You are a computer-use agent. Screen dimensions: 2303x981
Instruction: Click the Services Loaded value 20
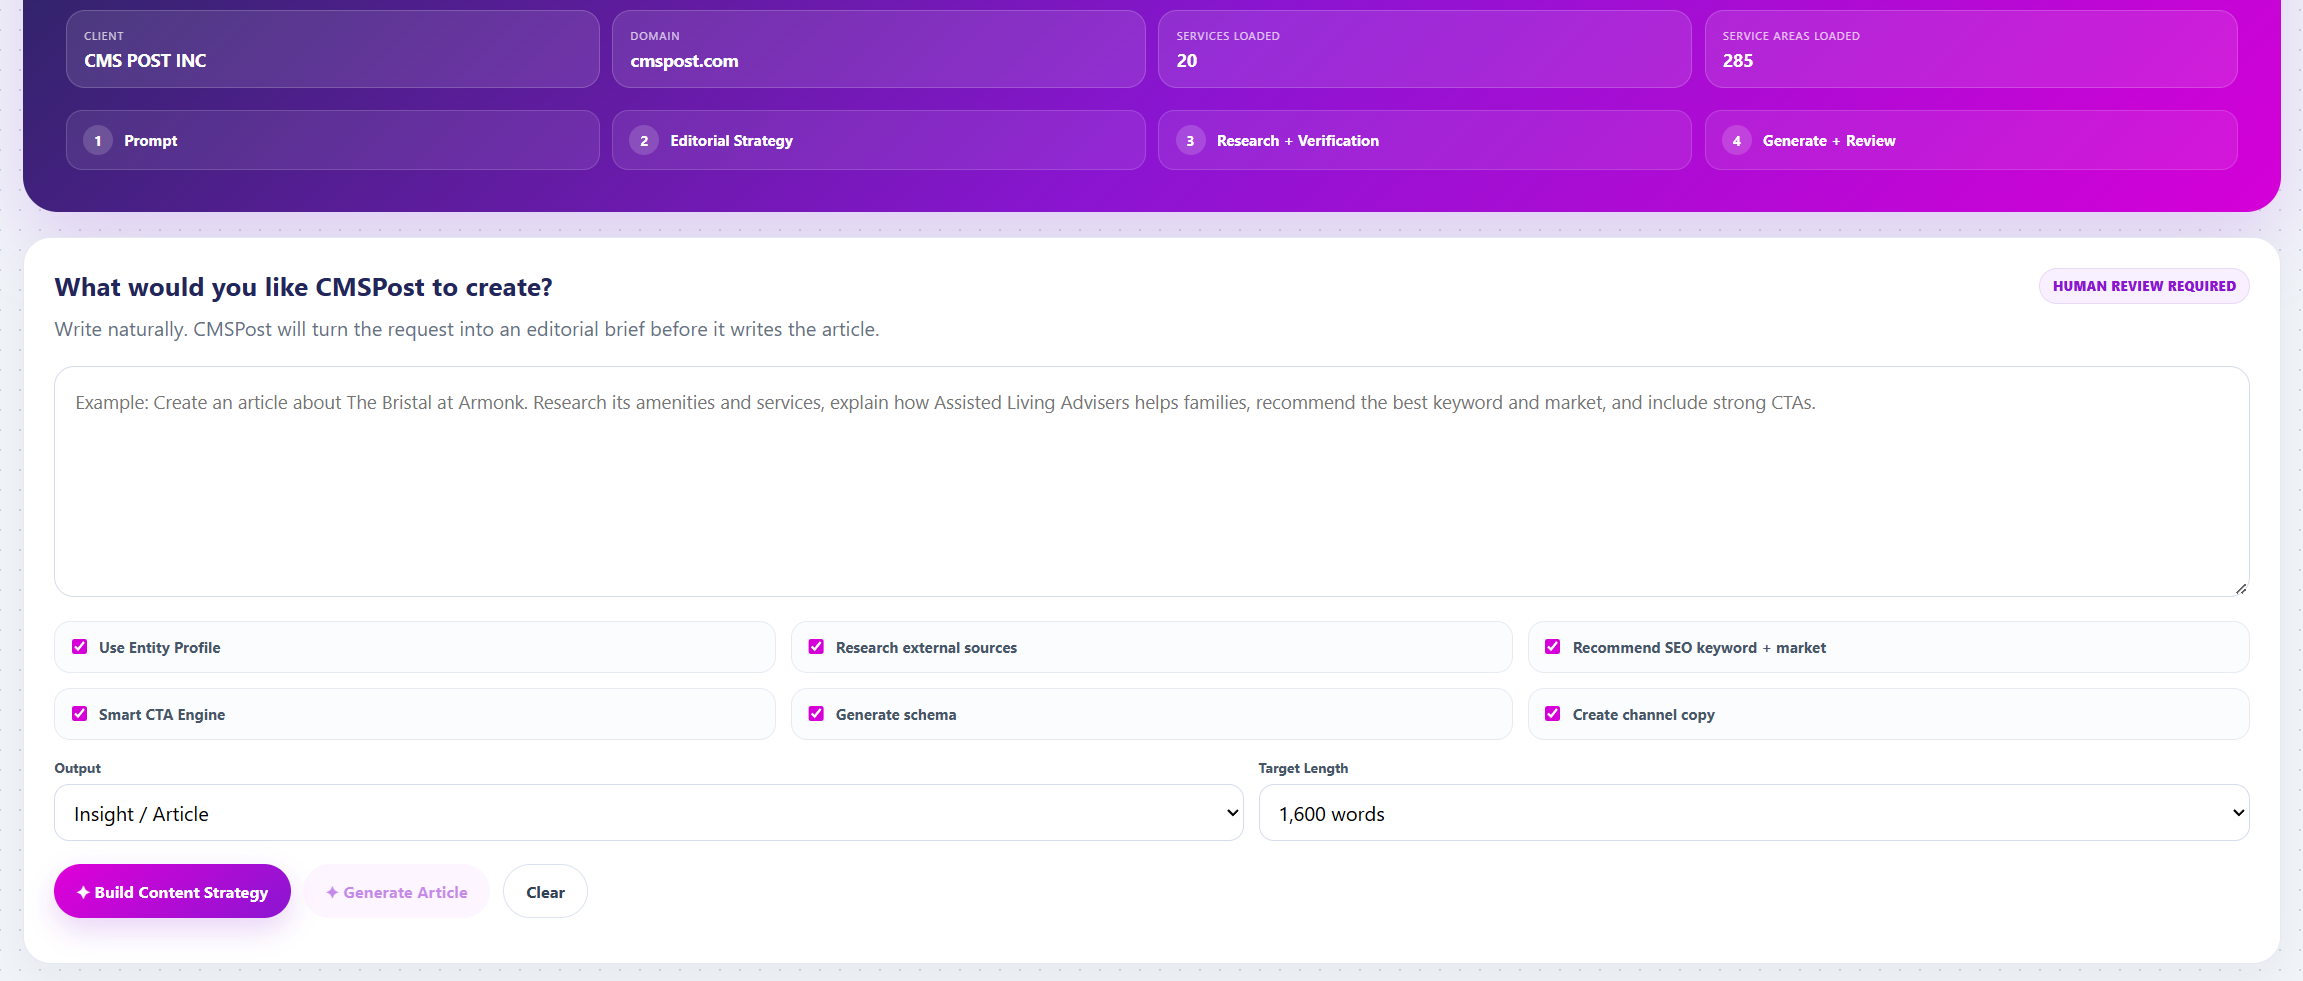click(1186, 61)
